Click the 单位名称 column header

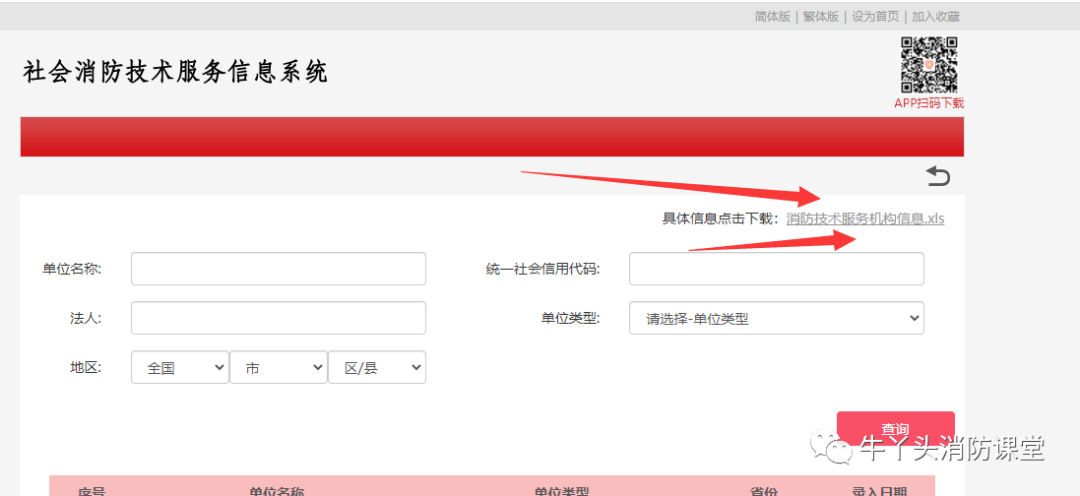276,490
